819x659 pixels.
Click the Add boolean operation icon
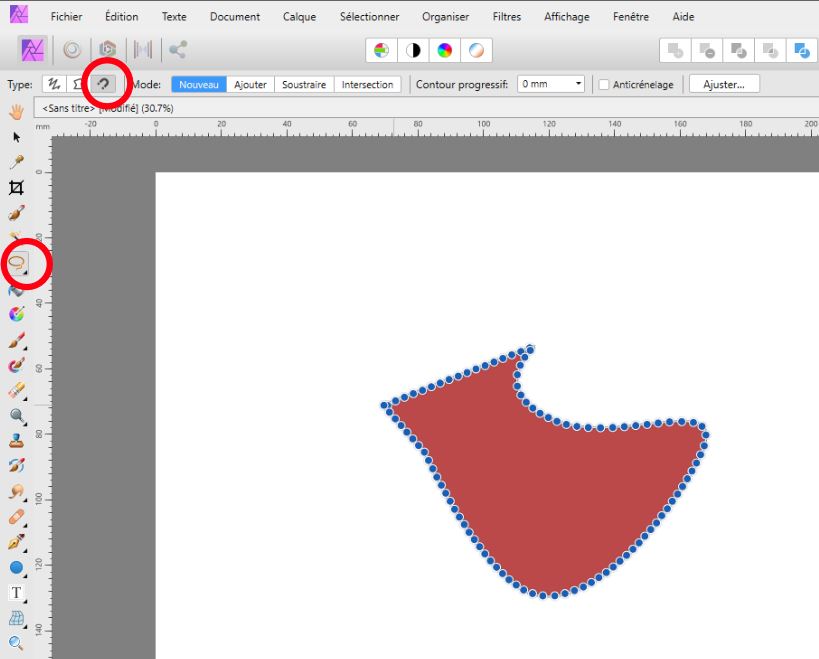675,51
